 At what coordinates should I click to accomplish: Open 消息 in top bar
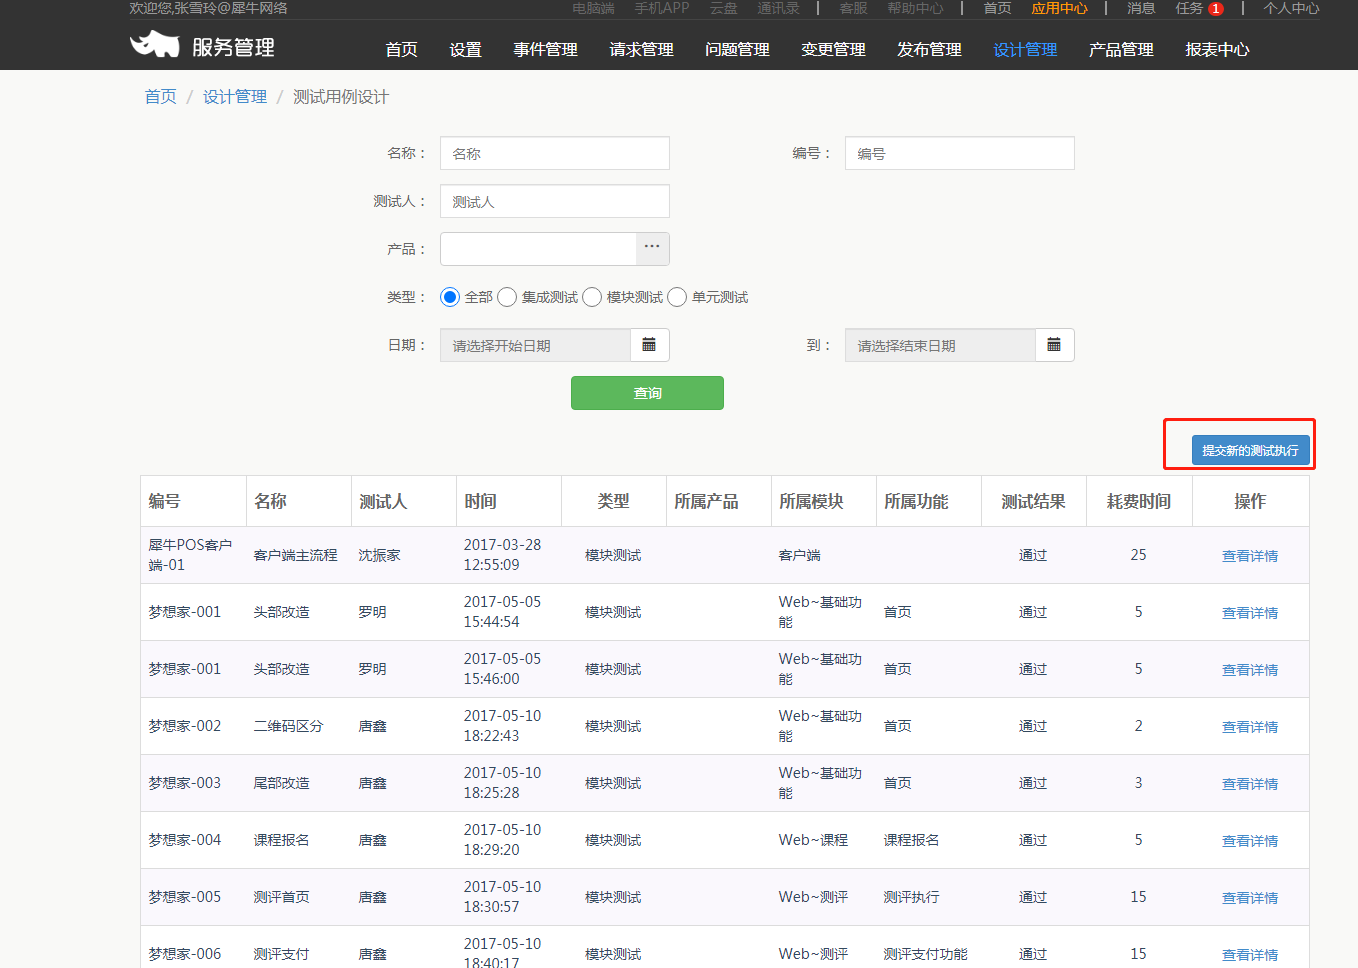[1141, 8]
